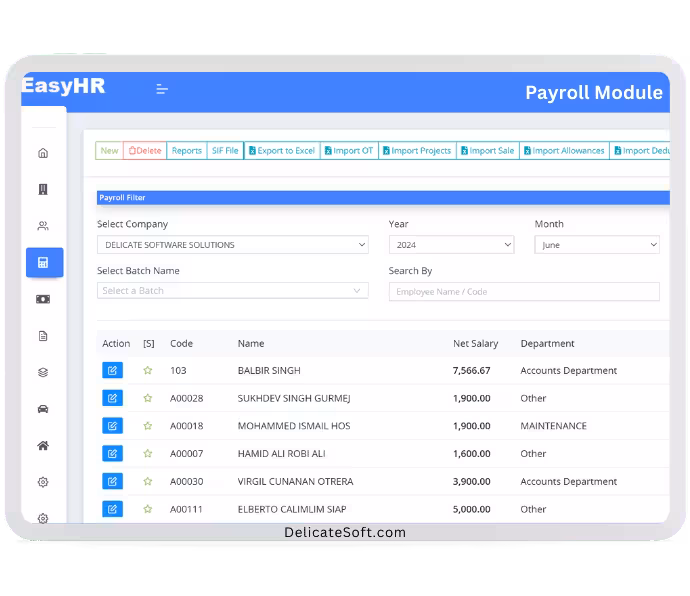The height and width of the screenshot is (596, 690).
Task: Open the vehicle car sidebar icon
Action: click(x=43, y=409)
